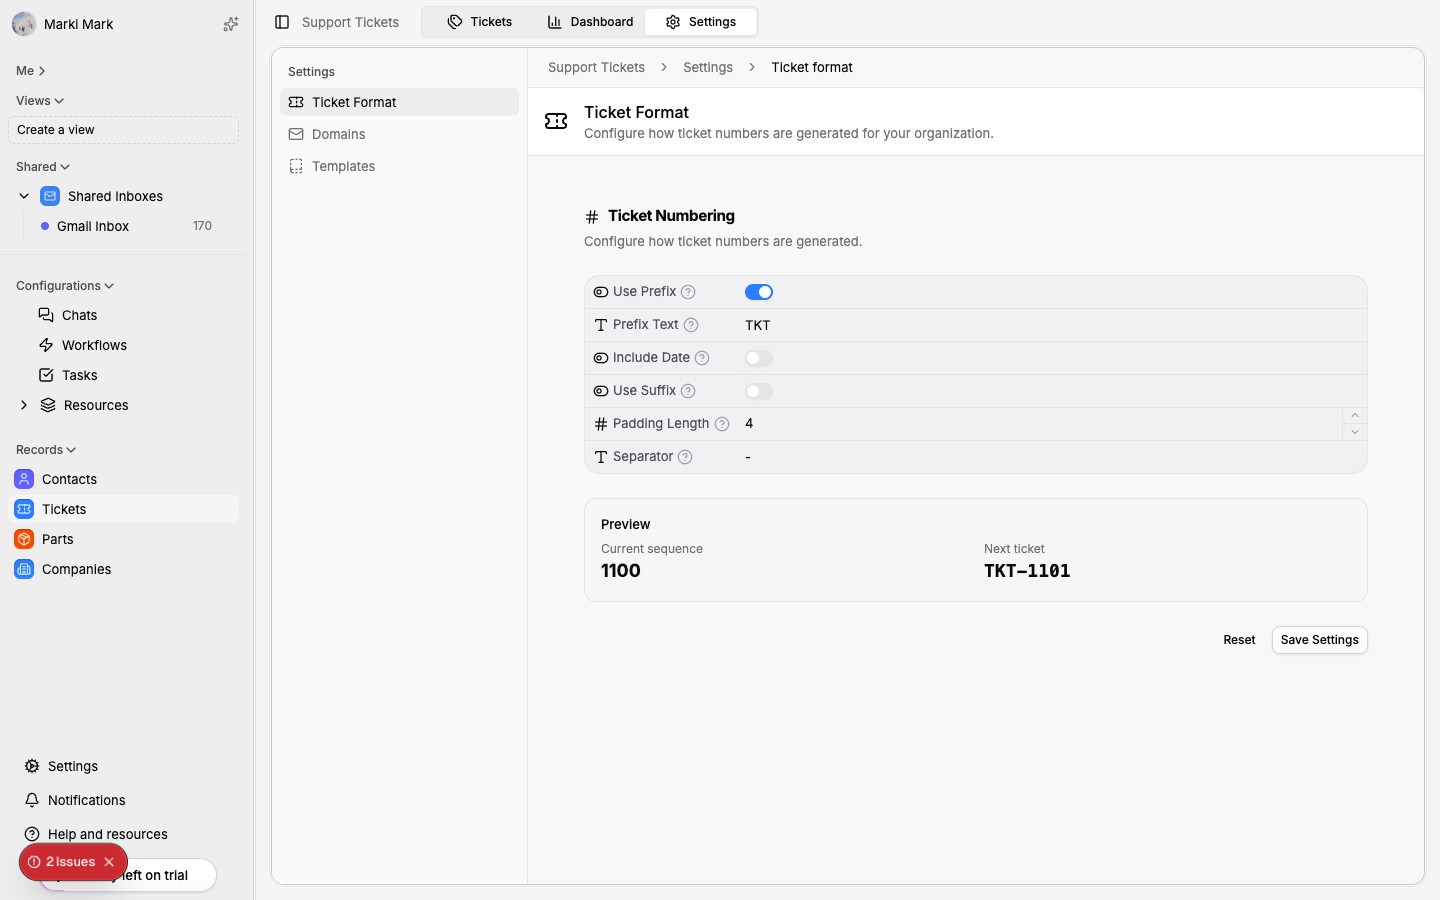
Task: Click the Settings gear icon in bottom sidebar
Action: click(32, 766)
